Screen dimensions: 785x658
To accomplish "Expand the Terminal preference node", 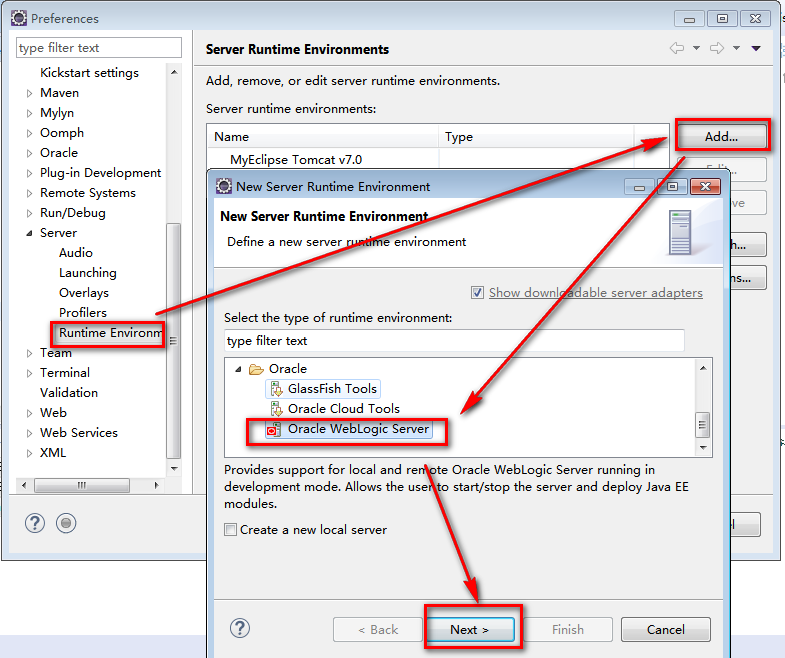I will tap(30, 373).
